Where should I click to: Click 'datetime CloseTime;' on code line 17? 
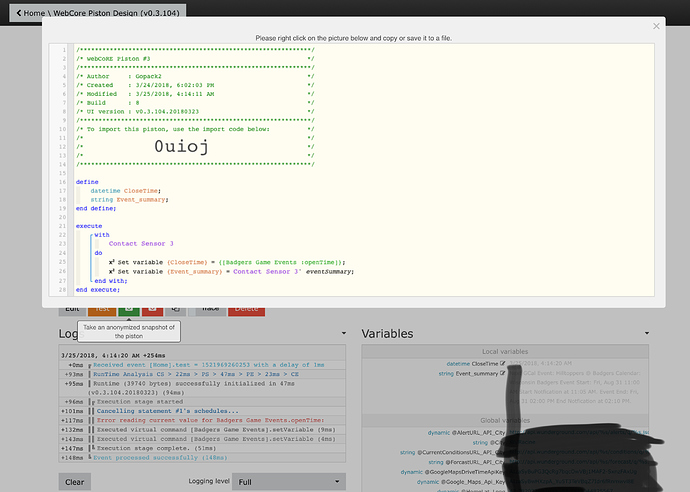(125, 191)
